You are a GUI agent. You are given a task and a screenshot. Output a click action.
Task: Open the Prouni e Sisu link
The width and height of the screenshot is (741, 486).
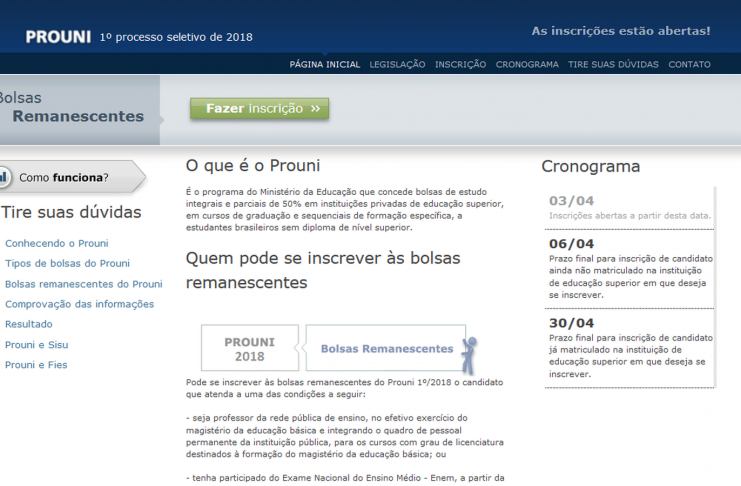pos(36,345)
